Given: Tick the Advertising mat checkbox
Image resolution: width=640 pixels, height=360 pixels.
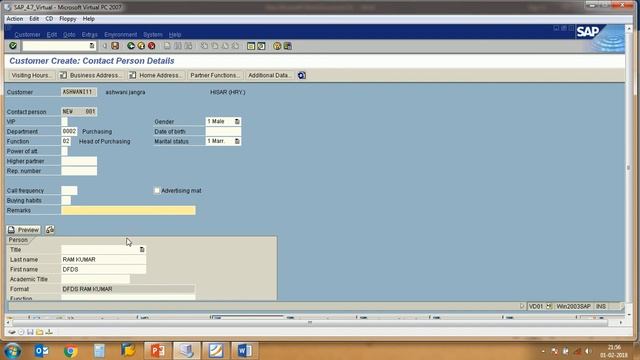Looking at the screenshot, I should pos(157,191).
